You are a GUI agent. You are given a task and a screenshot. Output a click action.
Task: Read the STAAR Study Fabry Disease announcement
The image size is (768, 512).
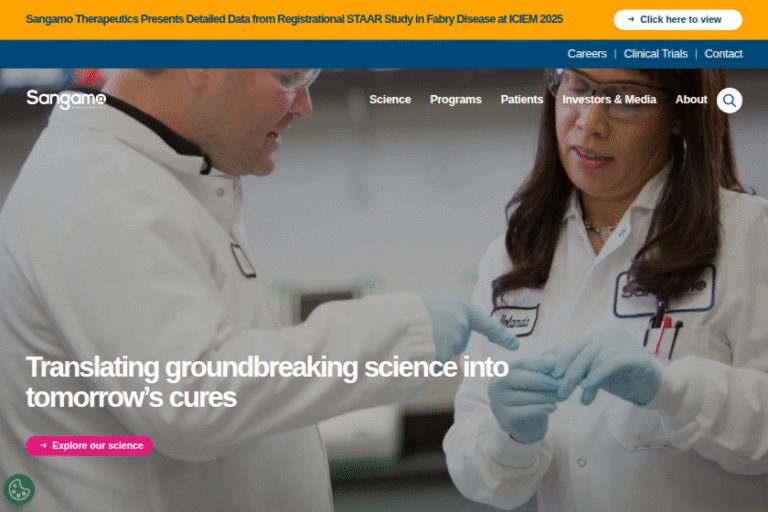coord(294,19)
